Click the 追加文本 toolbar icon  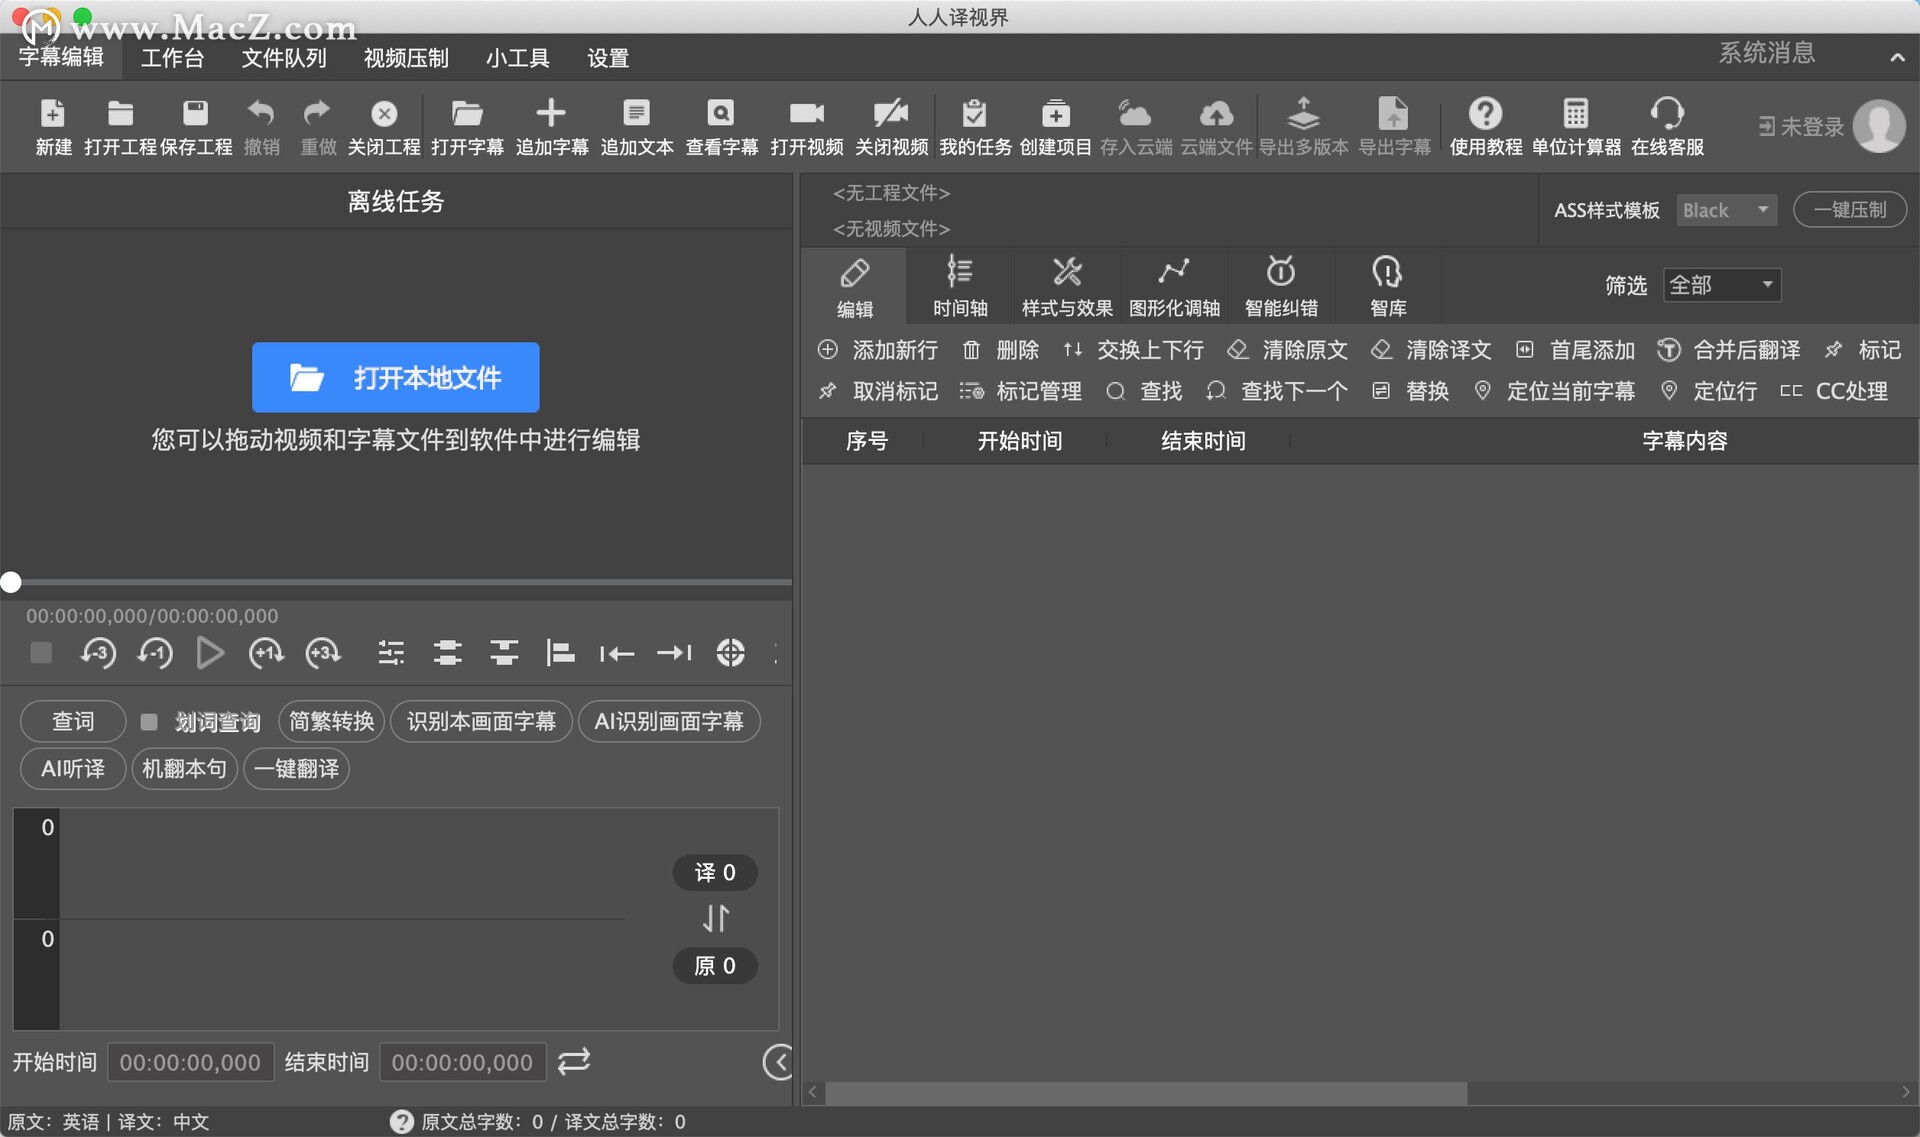636,113
